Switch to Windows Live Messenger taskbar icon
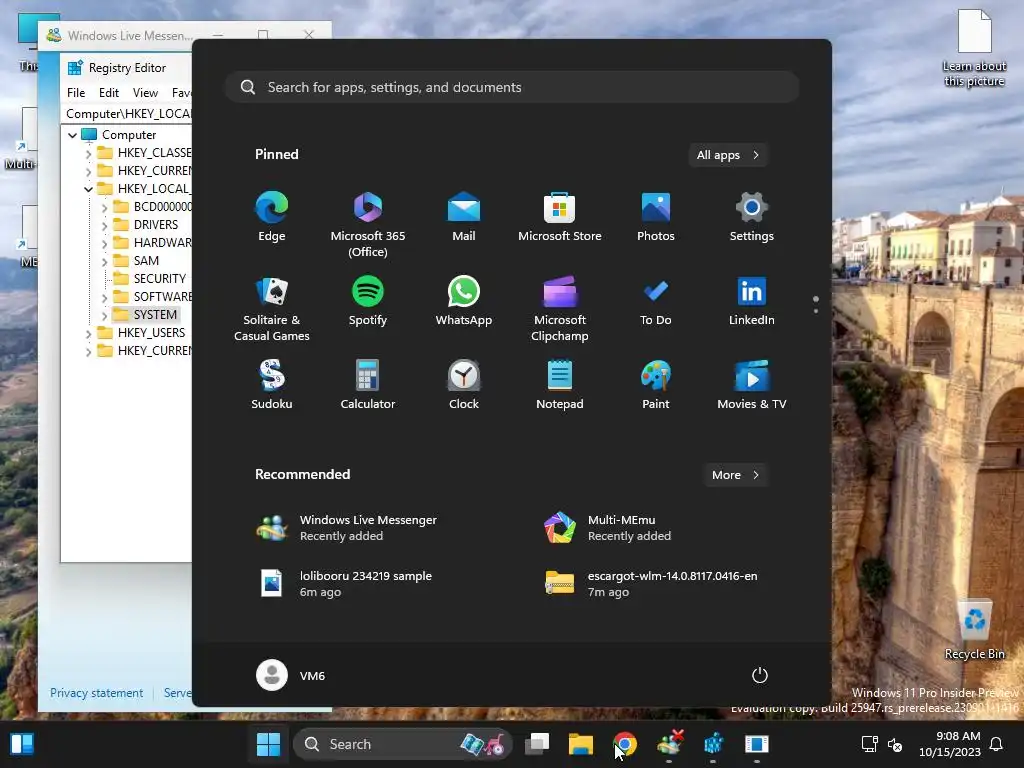The width and height of the screenshot is (1024, 768). click(669, 744)
